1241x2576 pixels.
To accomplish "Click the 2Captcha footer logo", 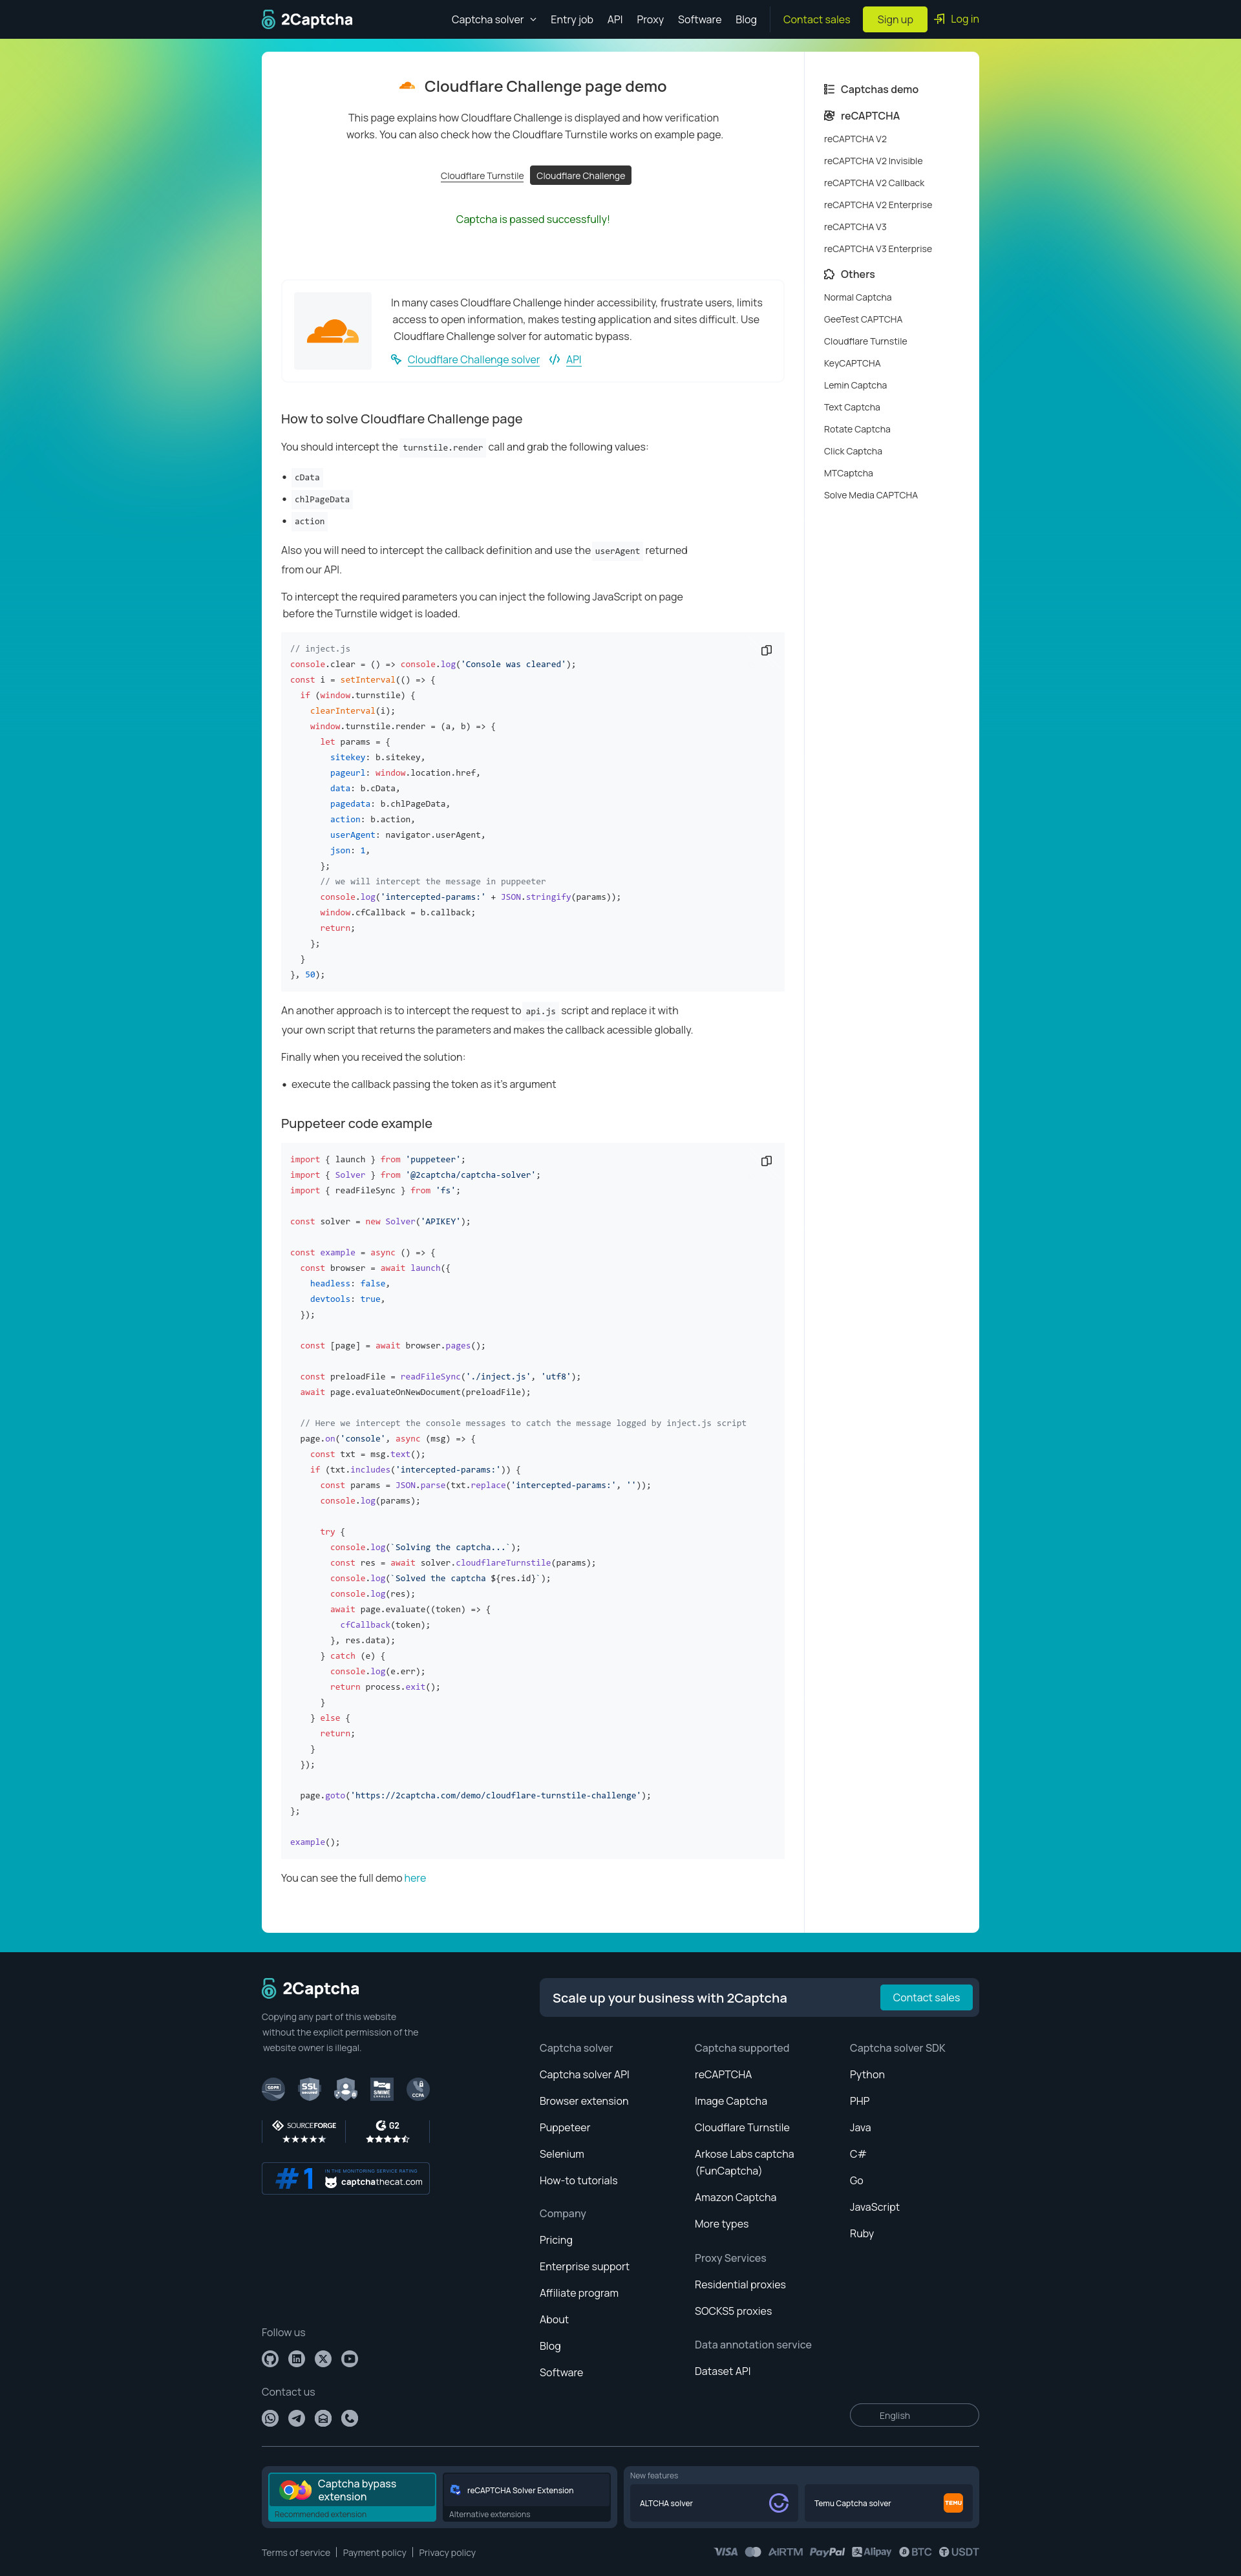I will 311,1988.
